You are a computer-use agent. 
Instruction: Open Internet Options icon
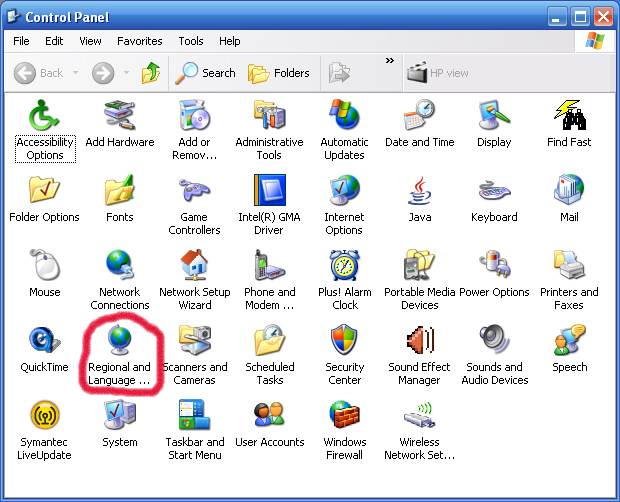pos(344,190)
